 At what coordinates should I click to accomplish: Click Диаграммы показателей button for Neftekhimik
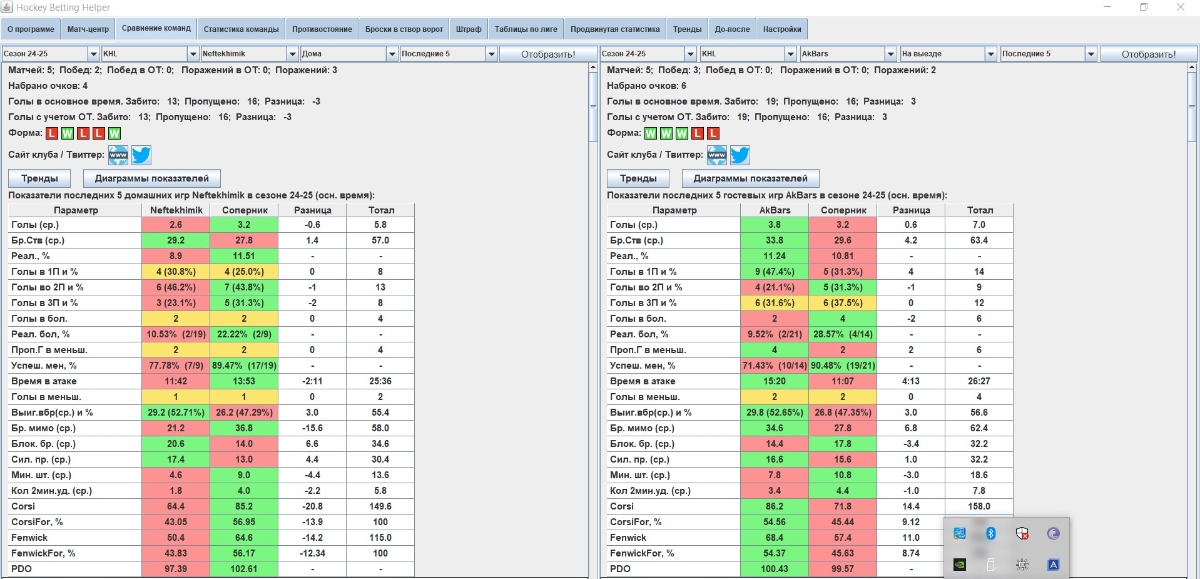[152, 178]
